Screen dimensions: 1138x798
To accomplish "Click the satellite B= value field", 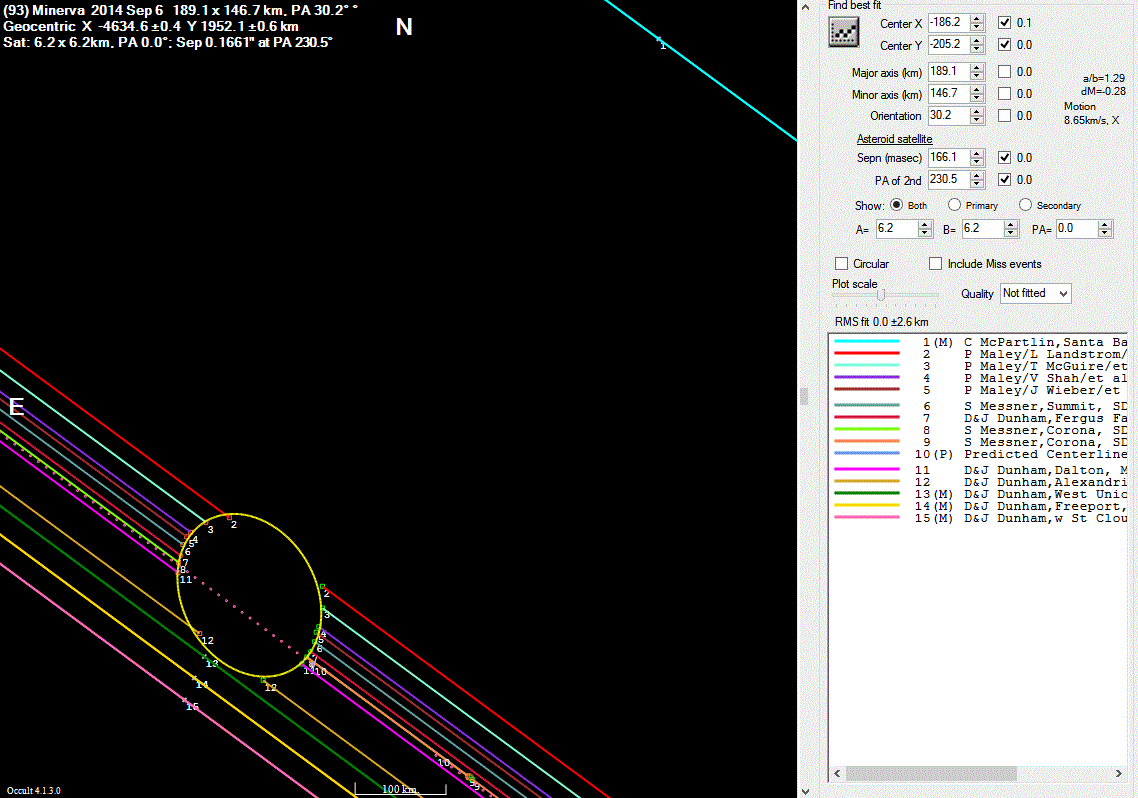I will (983, 229).
